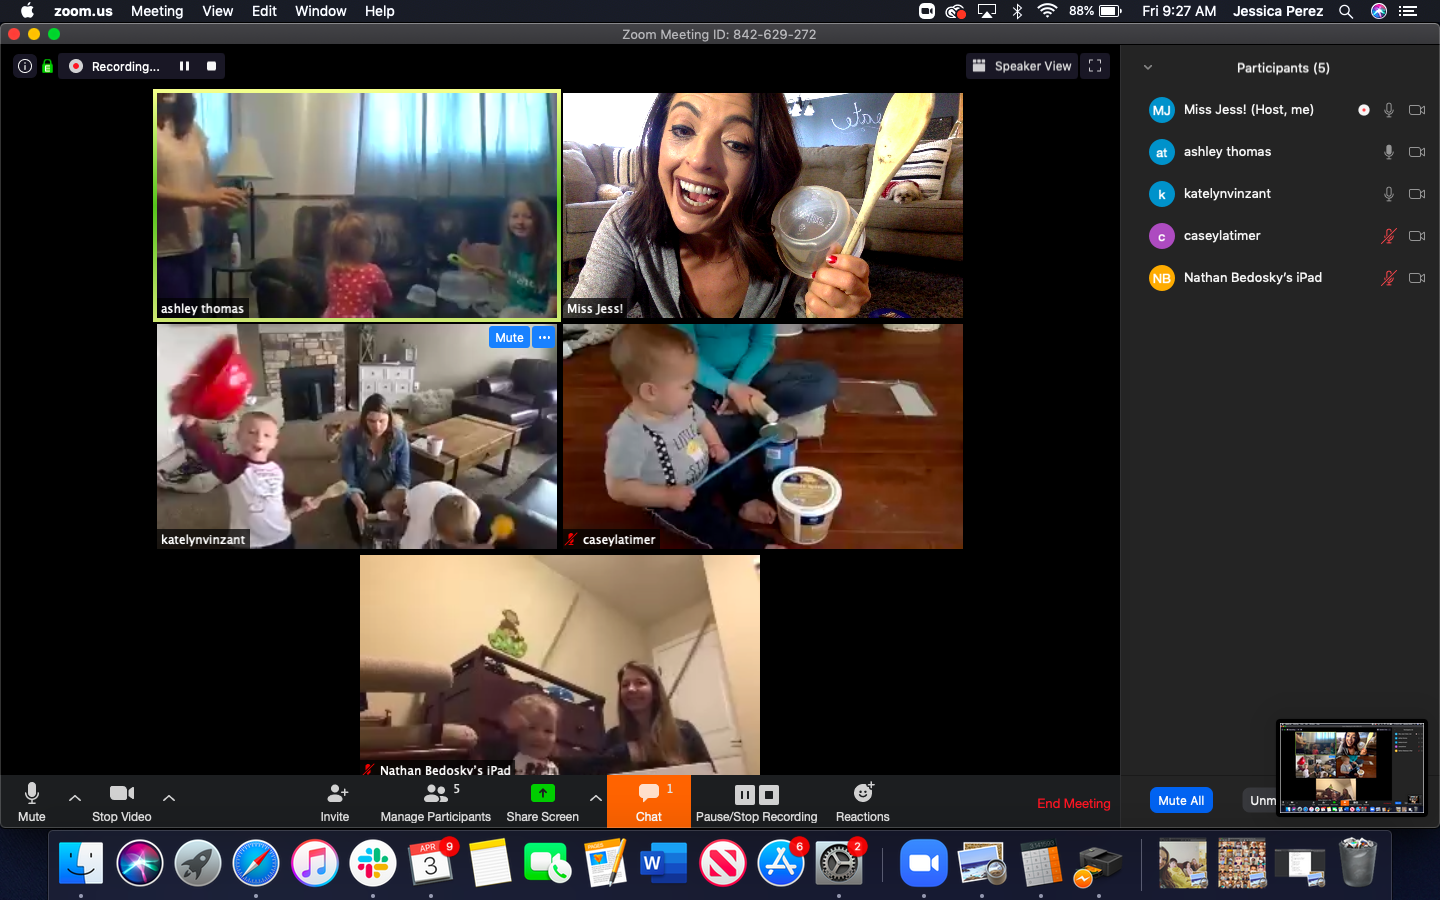Image resolution: width=1440 pixels, height=900 pixels.
Task: Open the Meeting menu
Action: pyautogui.click(x=157, y=11)
